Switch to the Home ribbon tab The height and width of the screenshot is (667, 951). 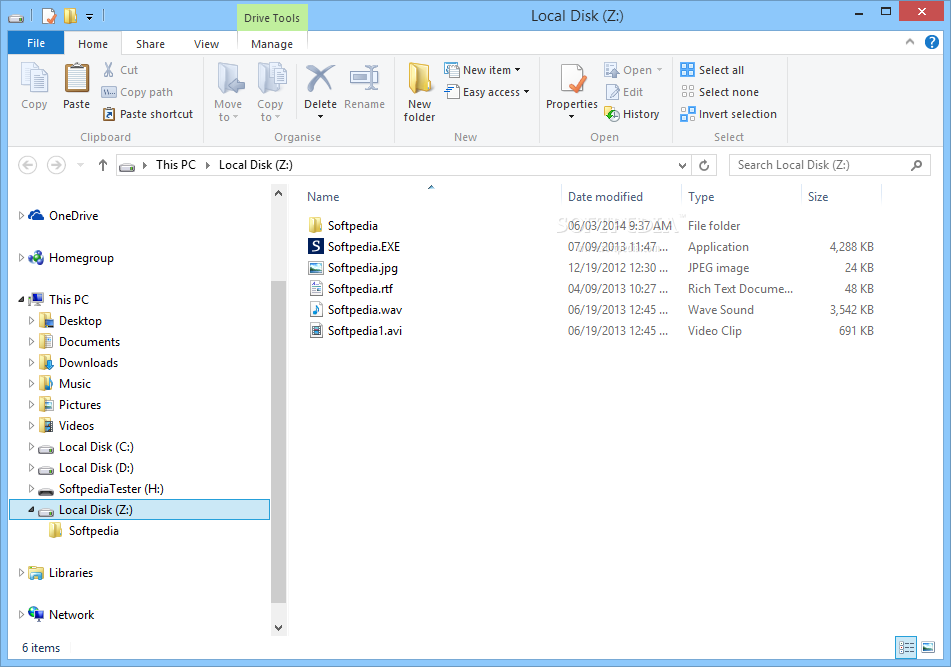point(93,44)
